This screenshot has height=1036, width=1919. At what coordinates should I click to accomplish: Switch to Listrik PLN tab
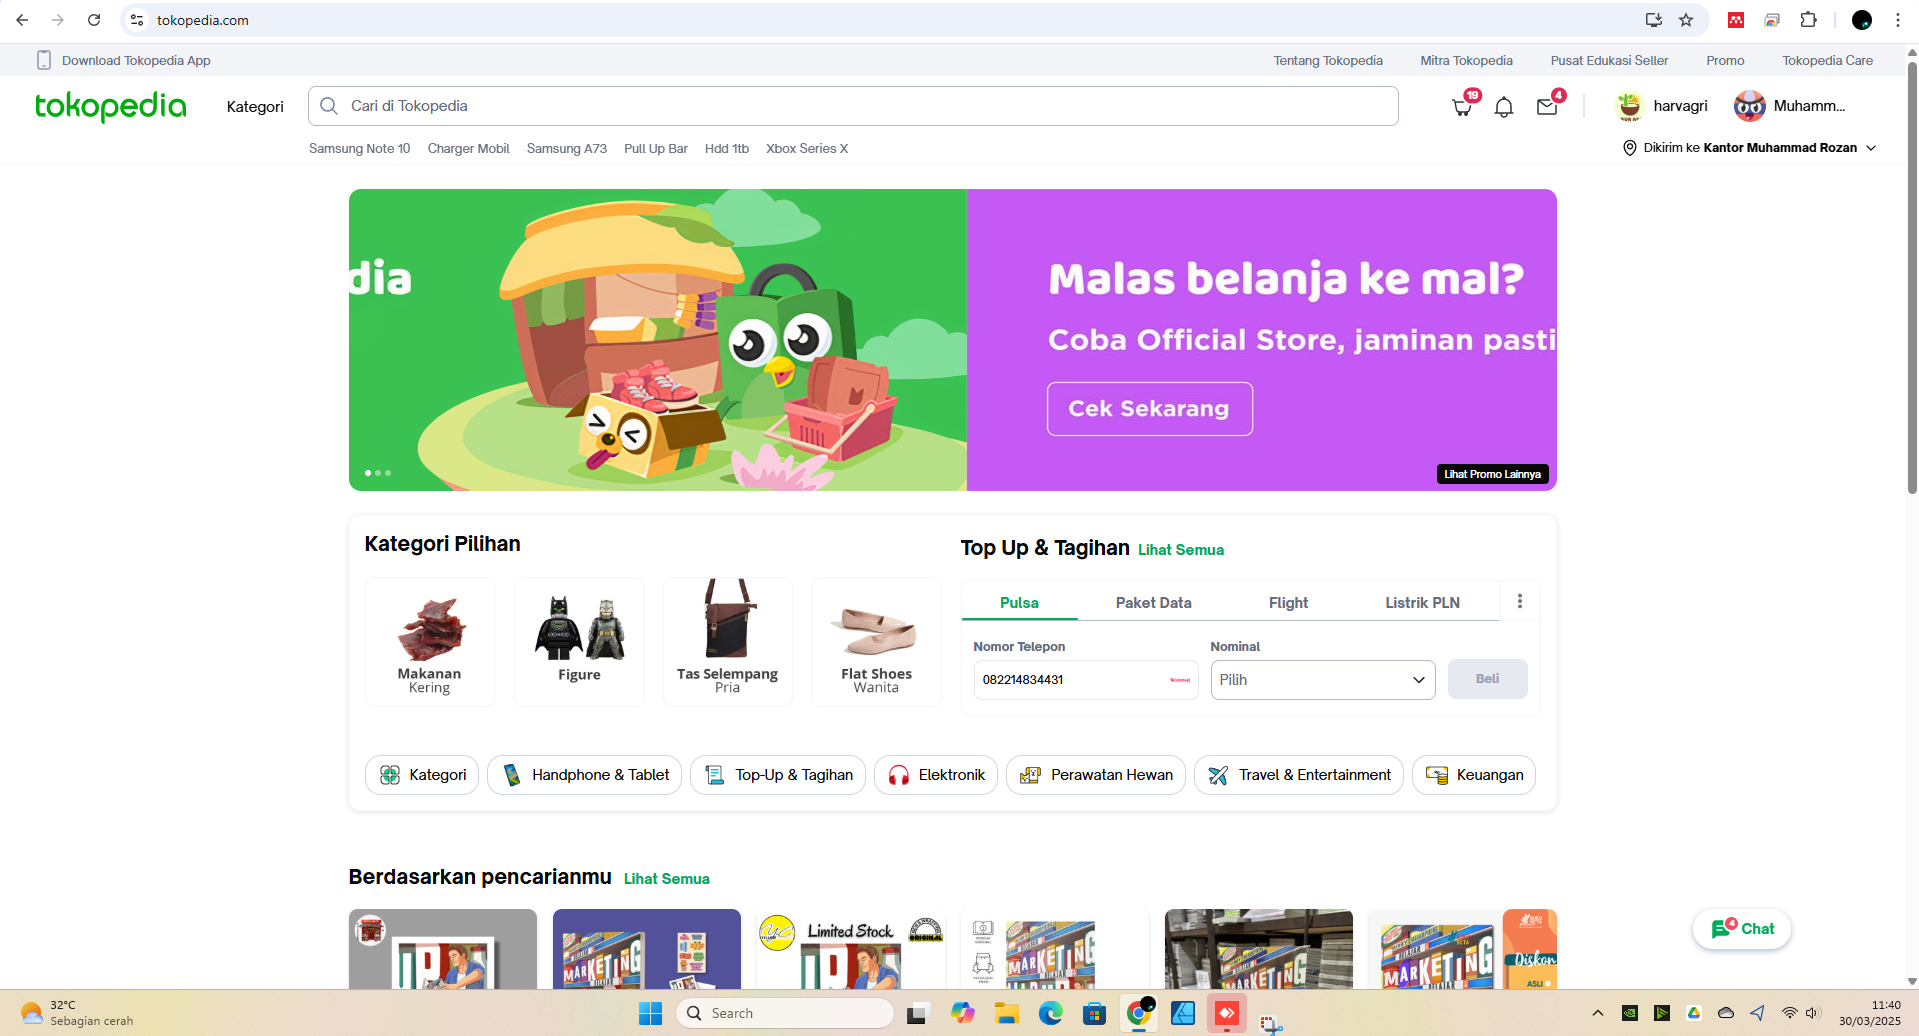pyautogui.click(x=1422, y=602)
